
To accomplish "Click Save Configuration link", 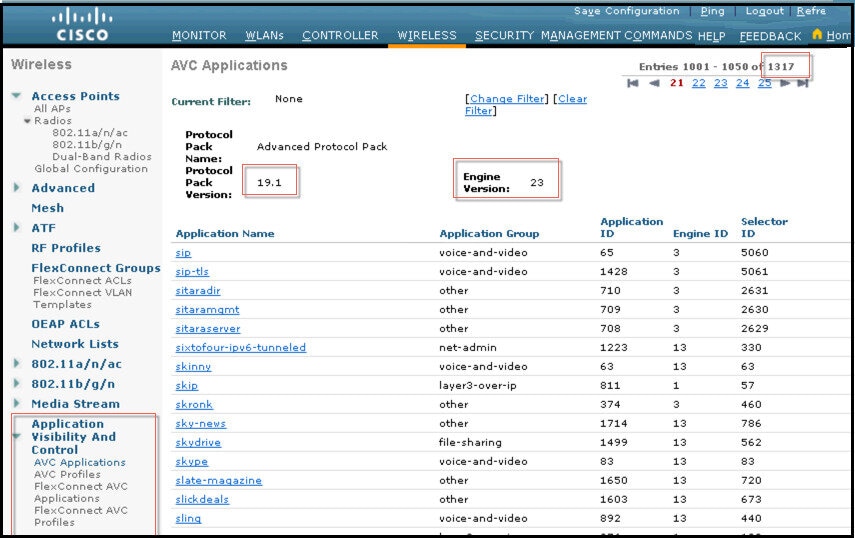I will [627, 11].
